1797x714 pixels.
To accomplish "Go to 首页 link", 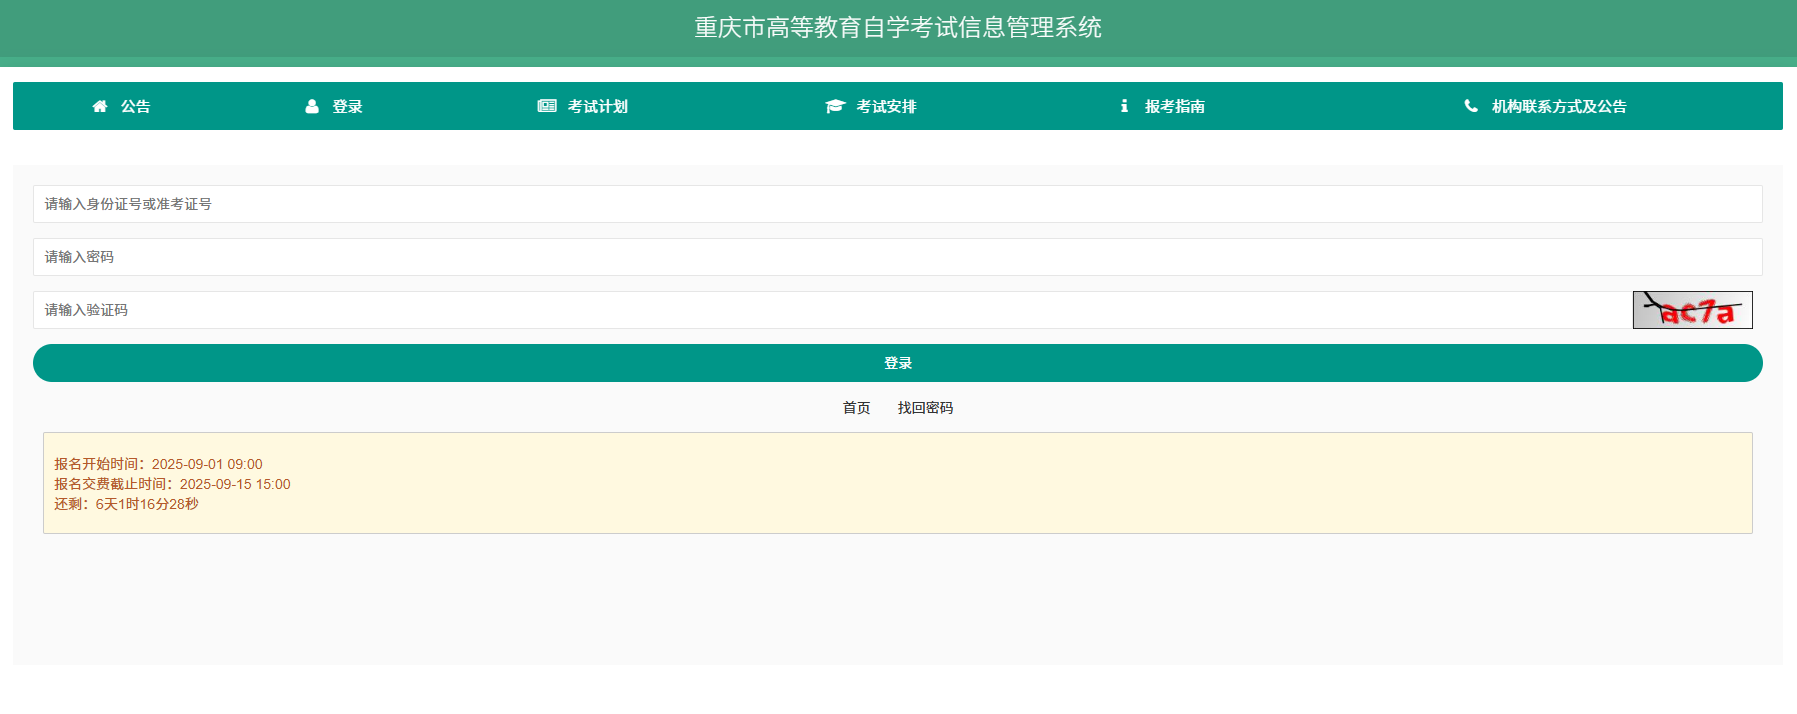I will [x=856, y=408].
